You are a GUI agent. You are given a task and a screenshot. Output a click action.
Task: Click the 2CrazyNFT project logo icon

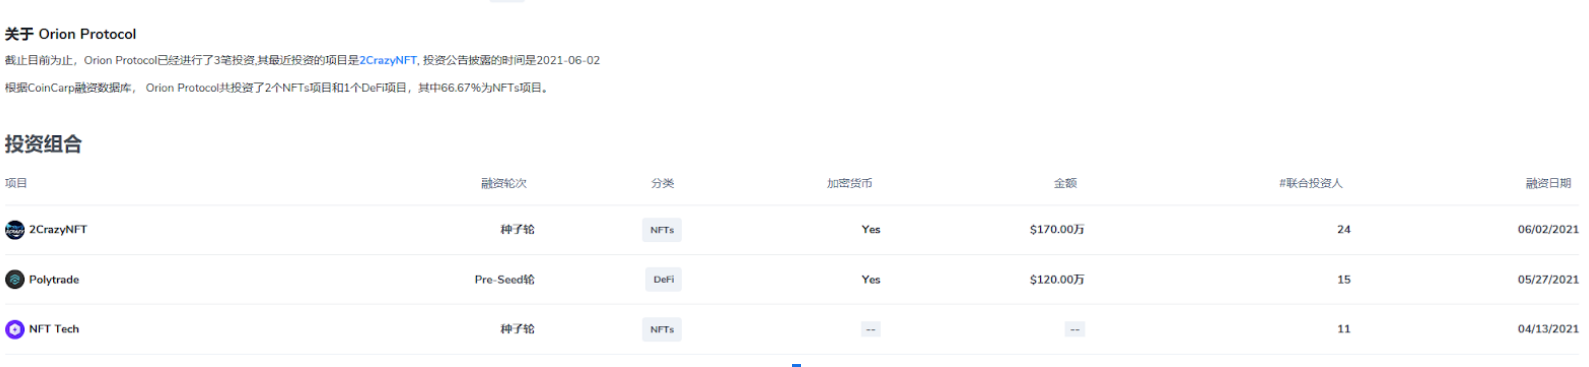[x=15, y=230]
